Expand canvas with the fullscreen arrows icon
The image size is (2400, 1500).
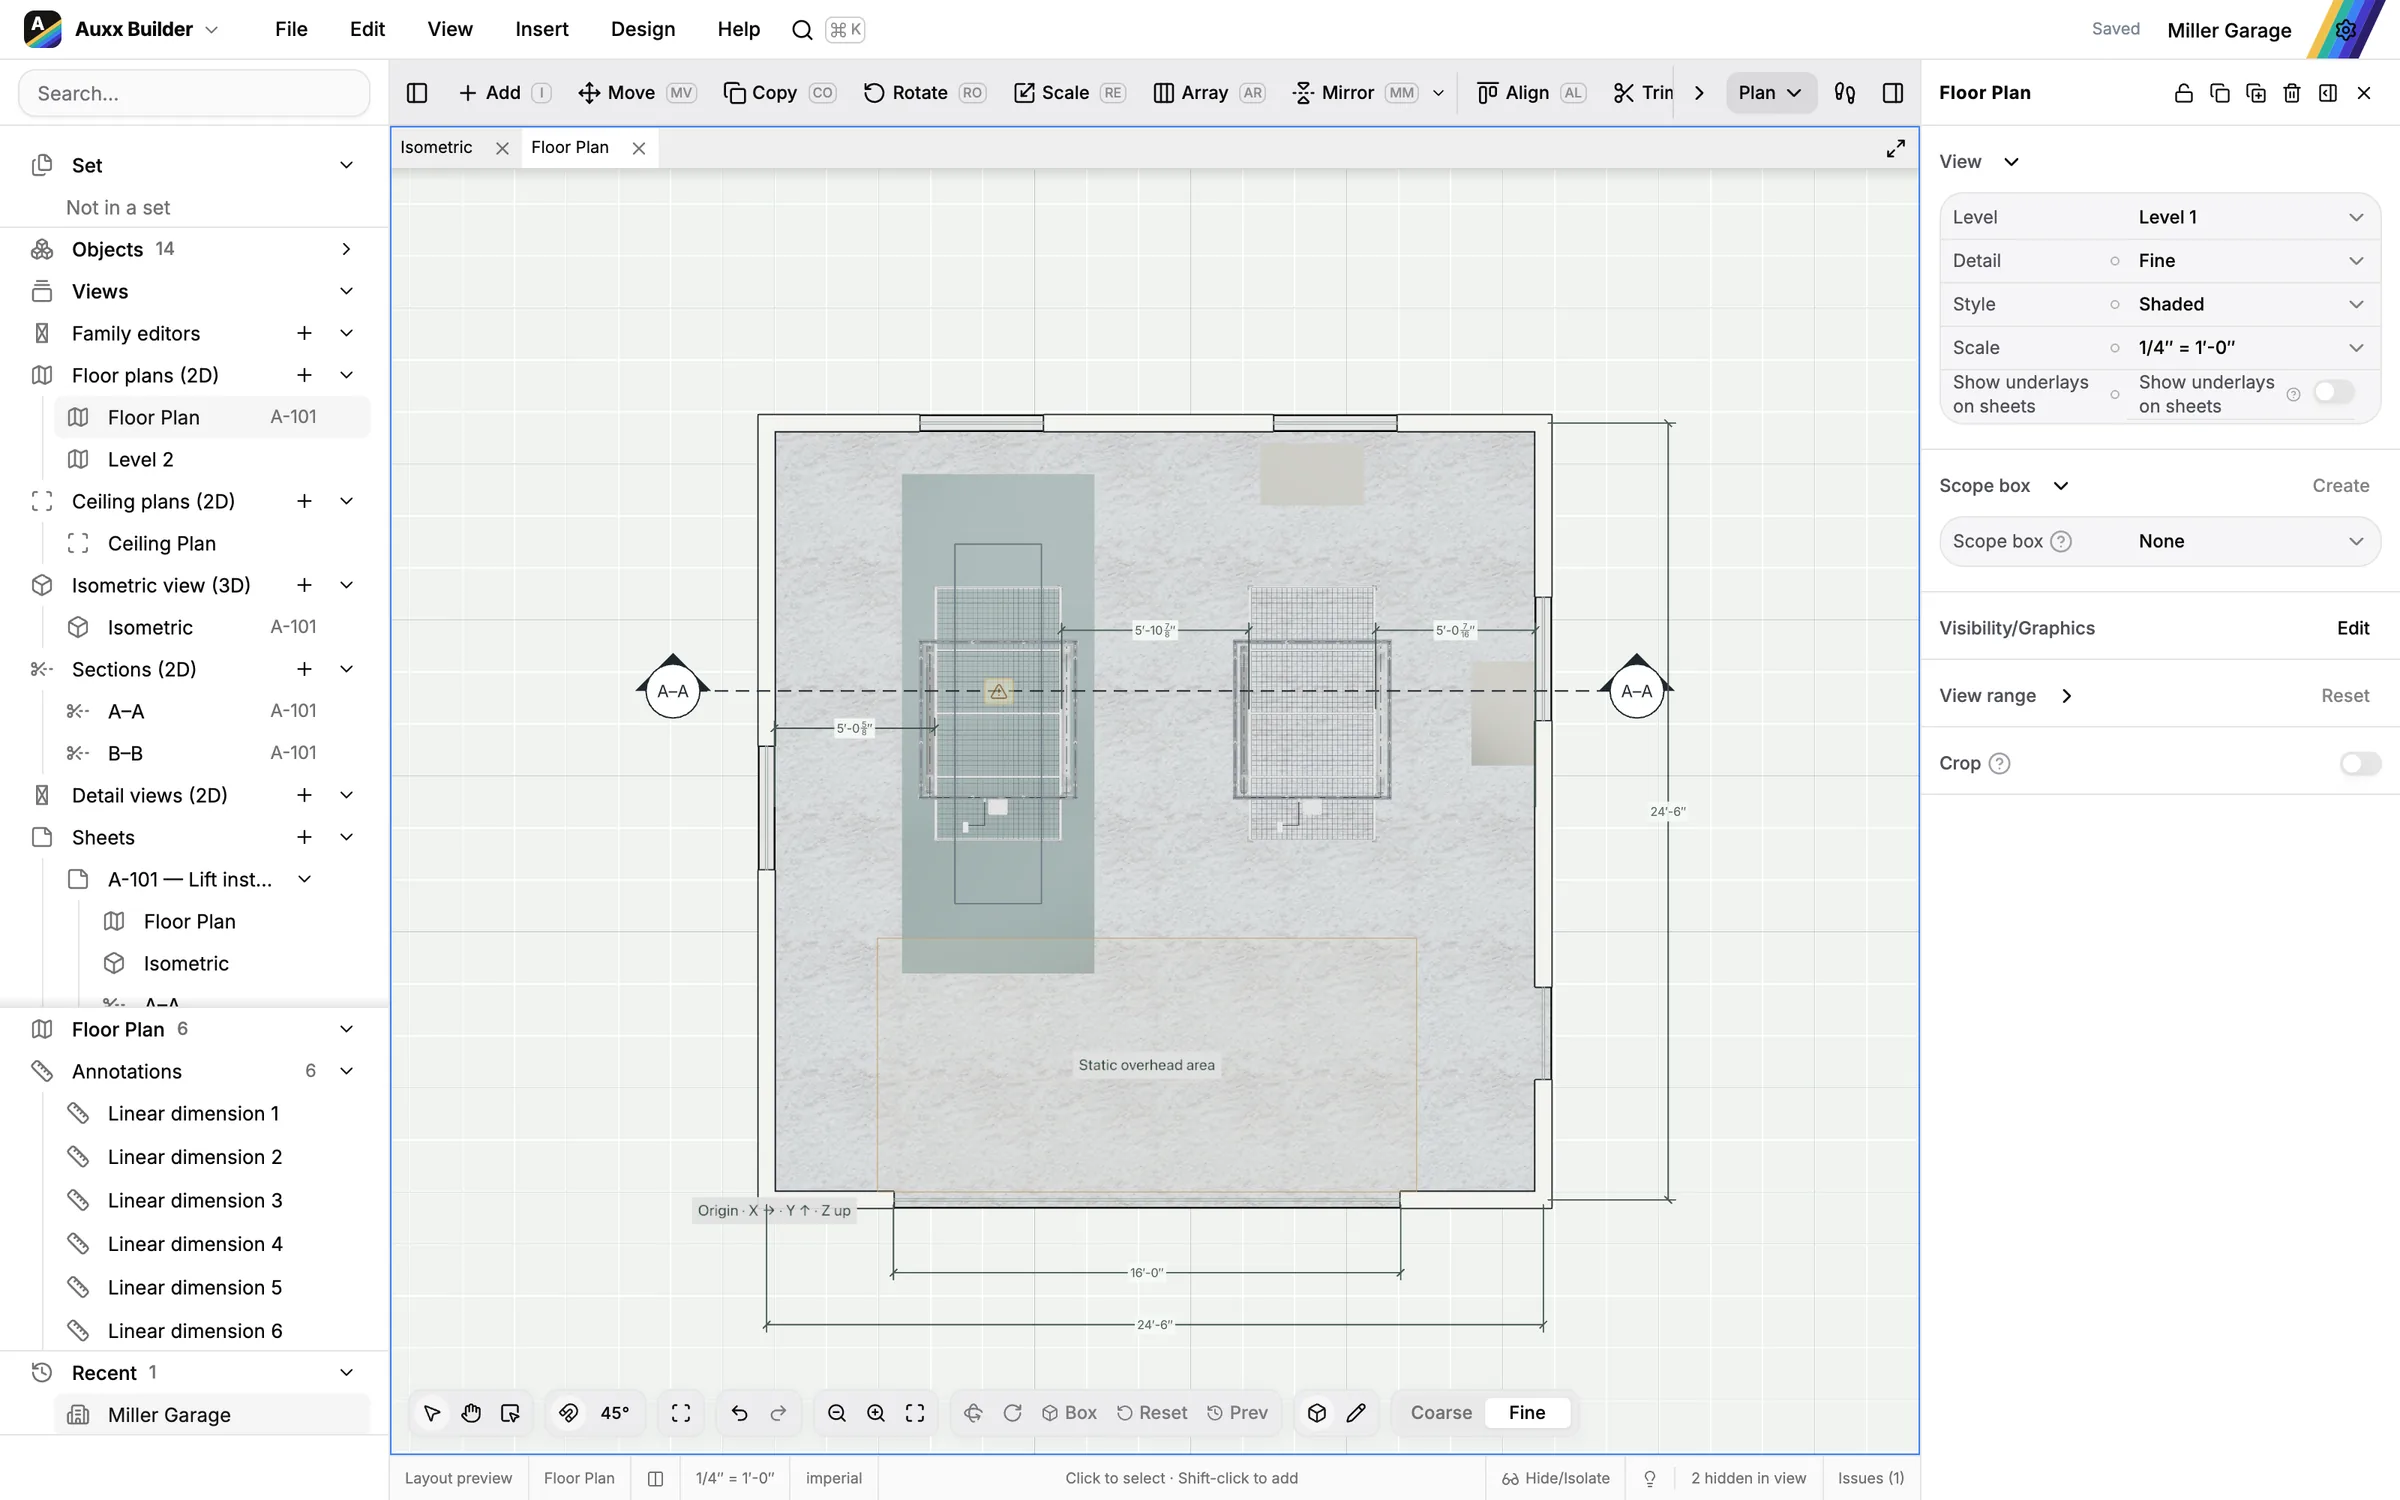1895,149
